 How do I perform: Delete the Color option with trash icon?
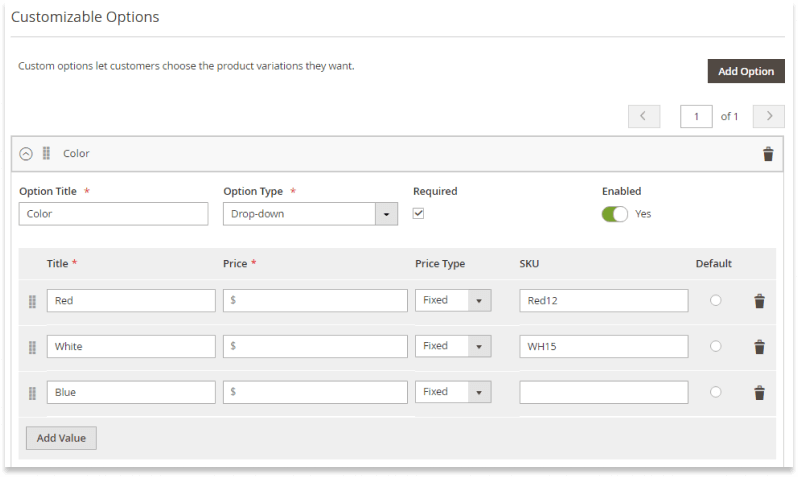point(768,154)
